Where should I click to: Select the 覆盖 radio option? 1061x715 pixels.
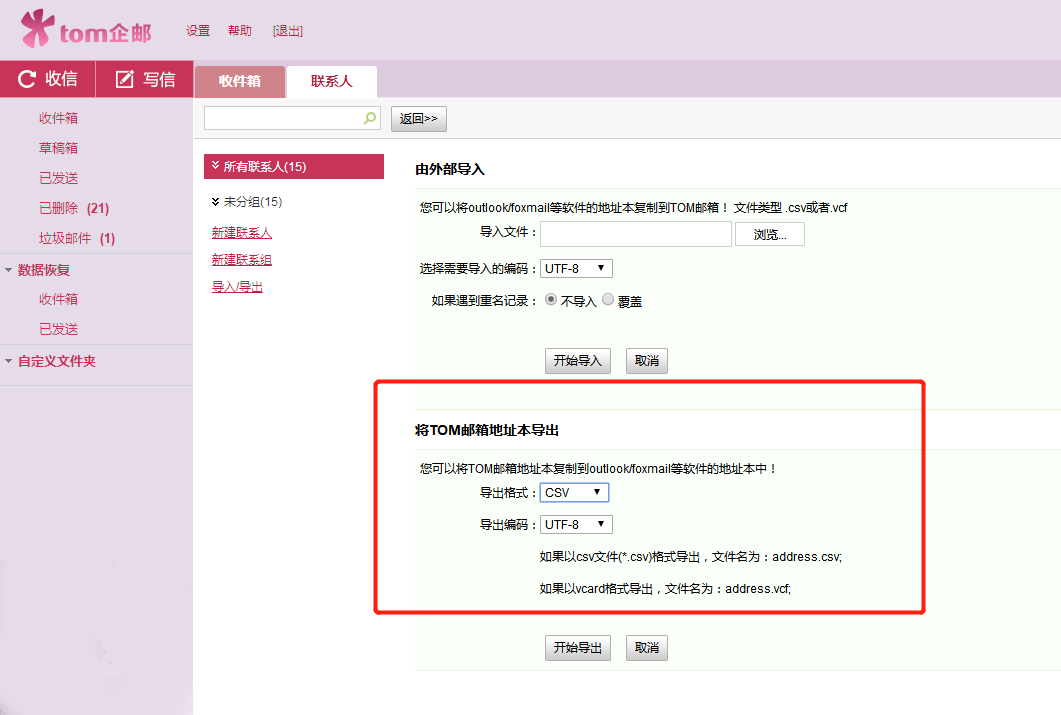(608, 300)
